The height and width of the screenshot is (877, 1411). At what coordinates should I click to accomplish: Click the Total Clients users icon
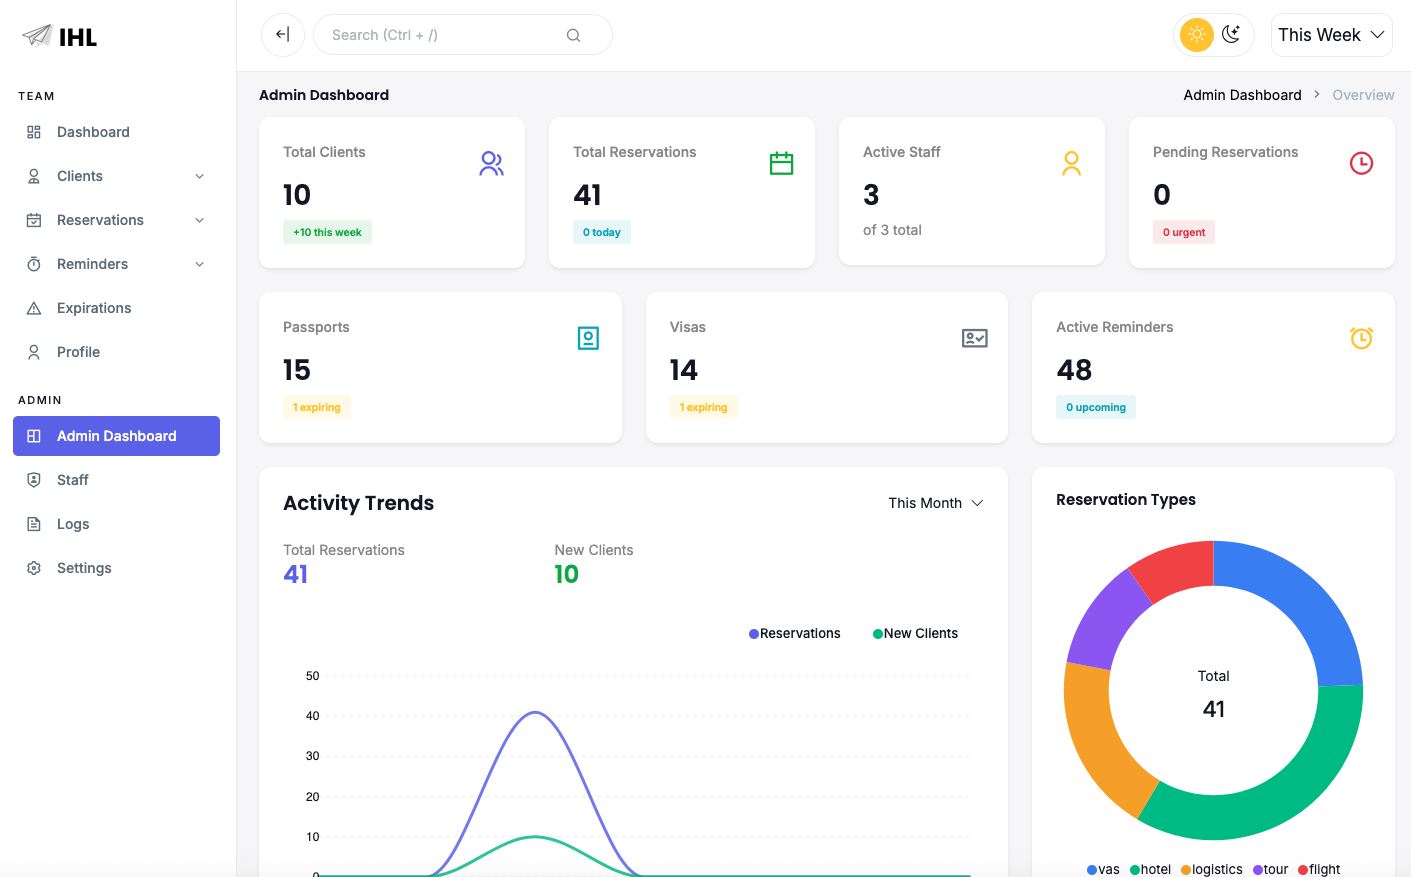(491, 163)
